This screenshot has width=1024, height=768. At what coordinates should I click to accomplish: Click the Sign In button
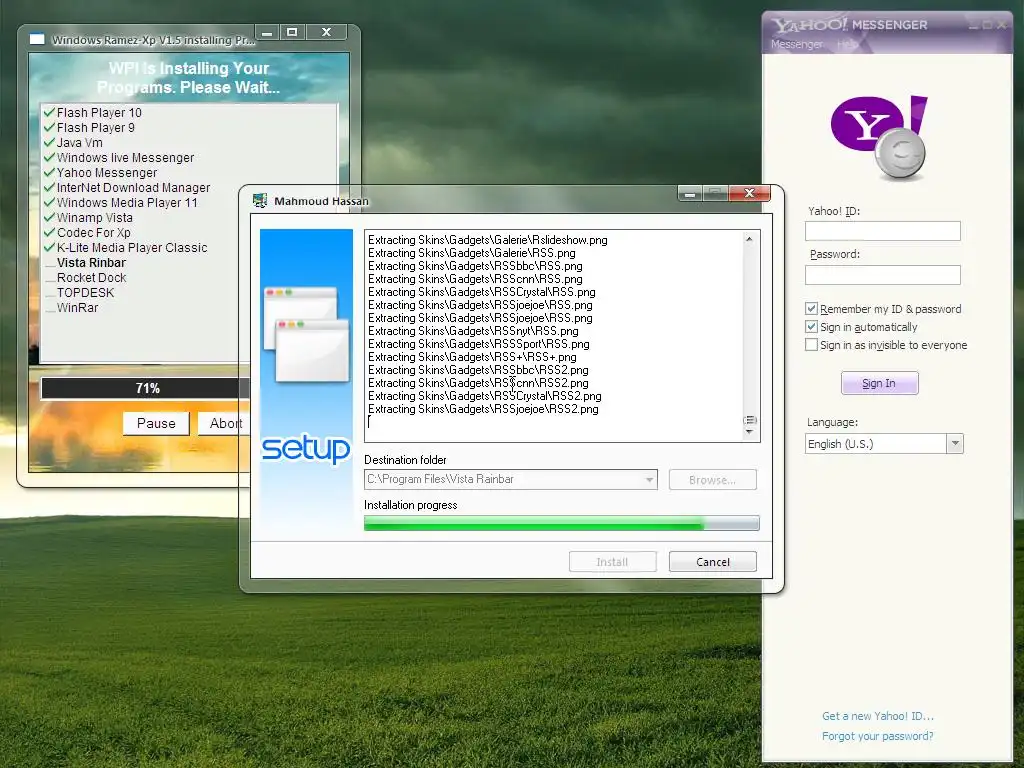[879, 383]
